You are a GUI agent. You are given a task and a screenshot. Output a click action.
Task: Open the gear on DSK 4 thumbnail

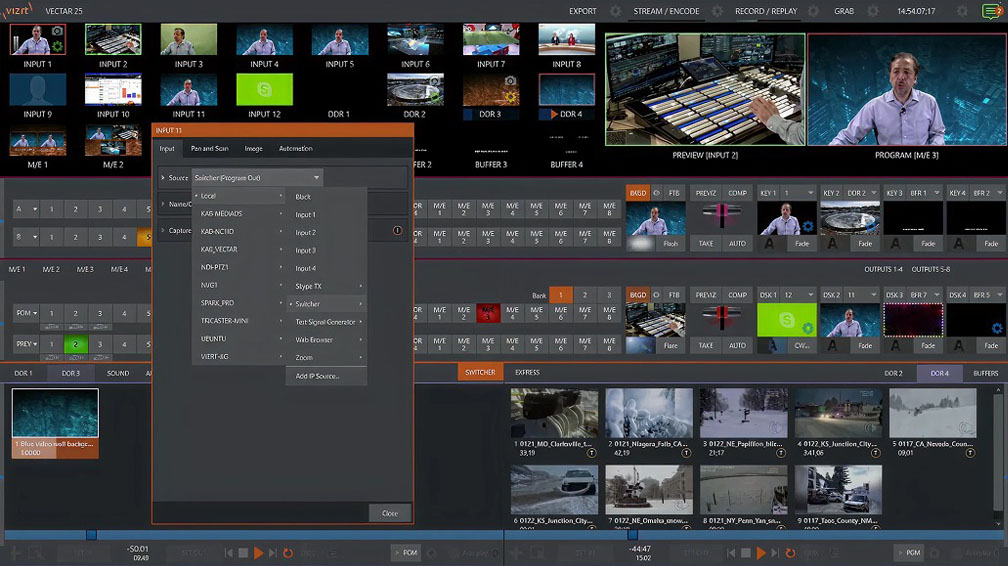pos(996,329)
